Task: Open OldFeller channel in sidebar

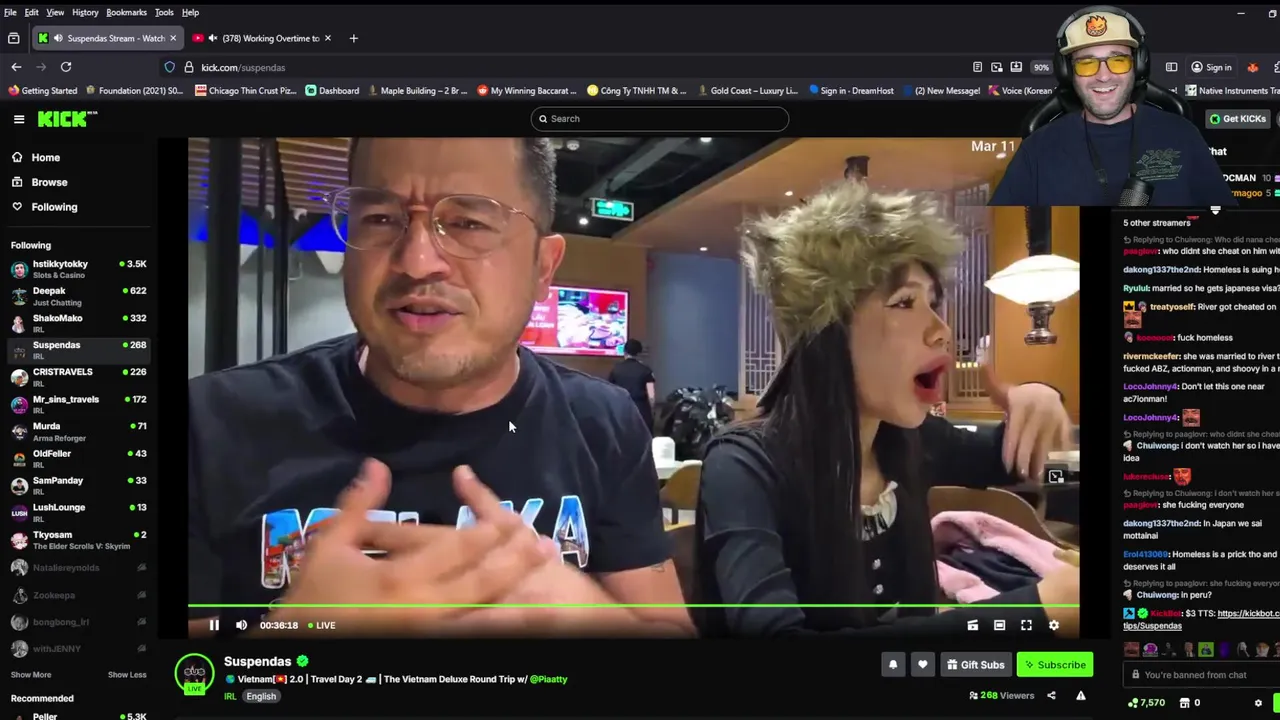Action: point(78,458)
